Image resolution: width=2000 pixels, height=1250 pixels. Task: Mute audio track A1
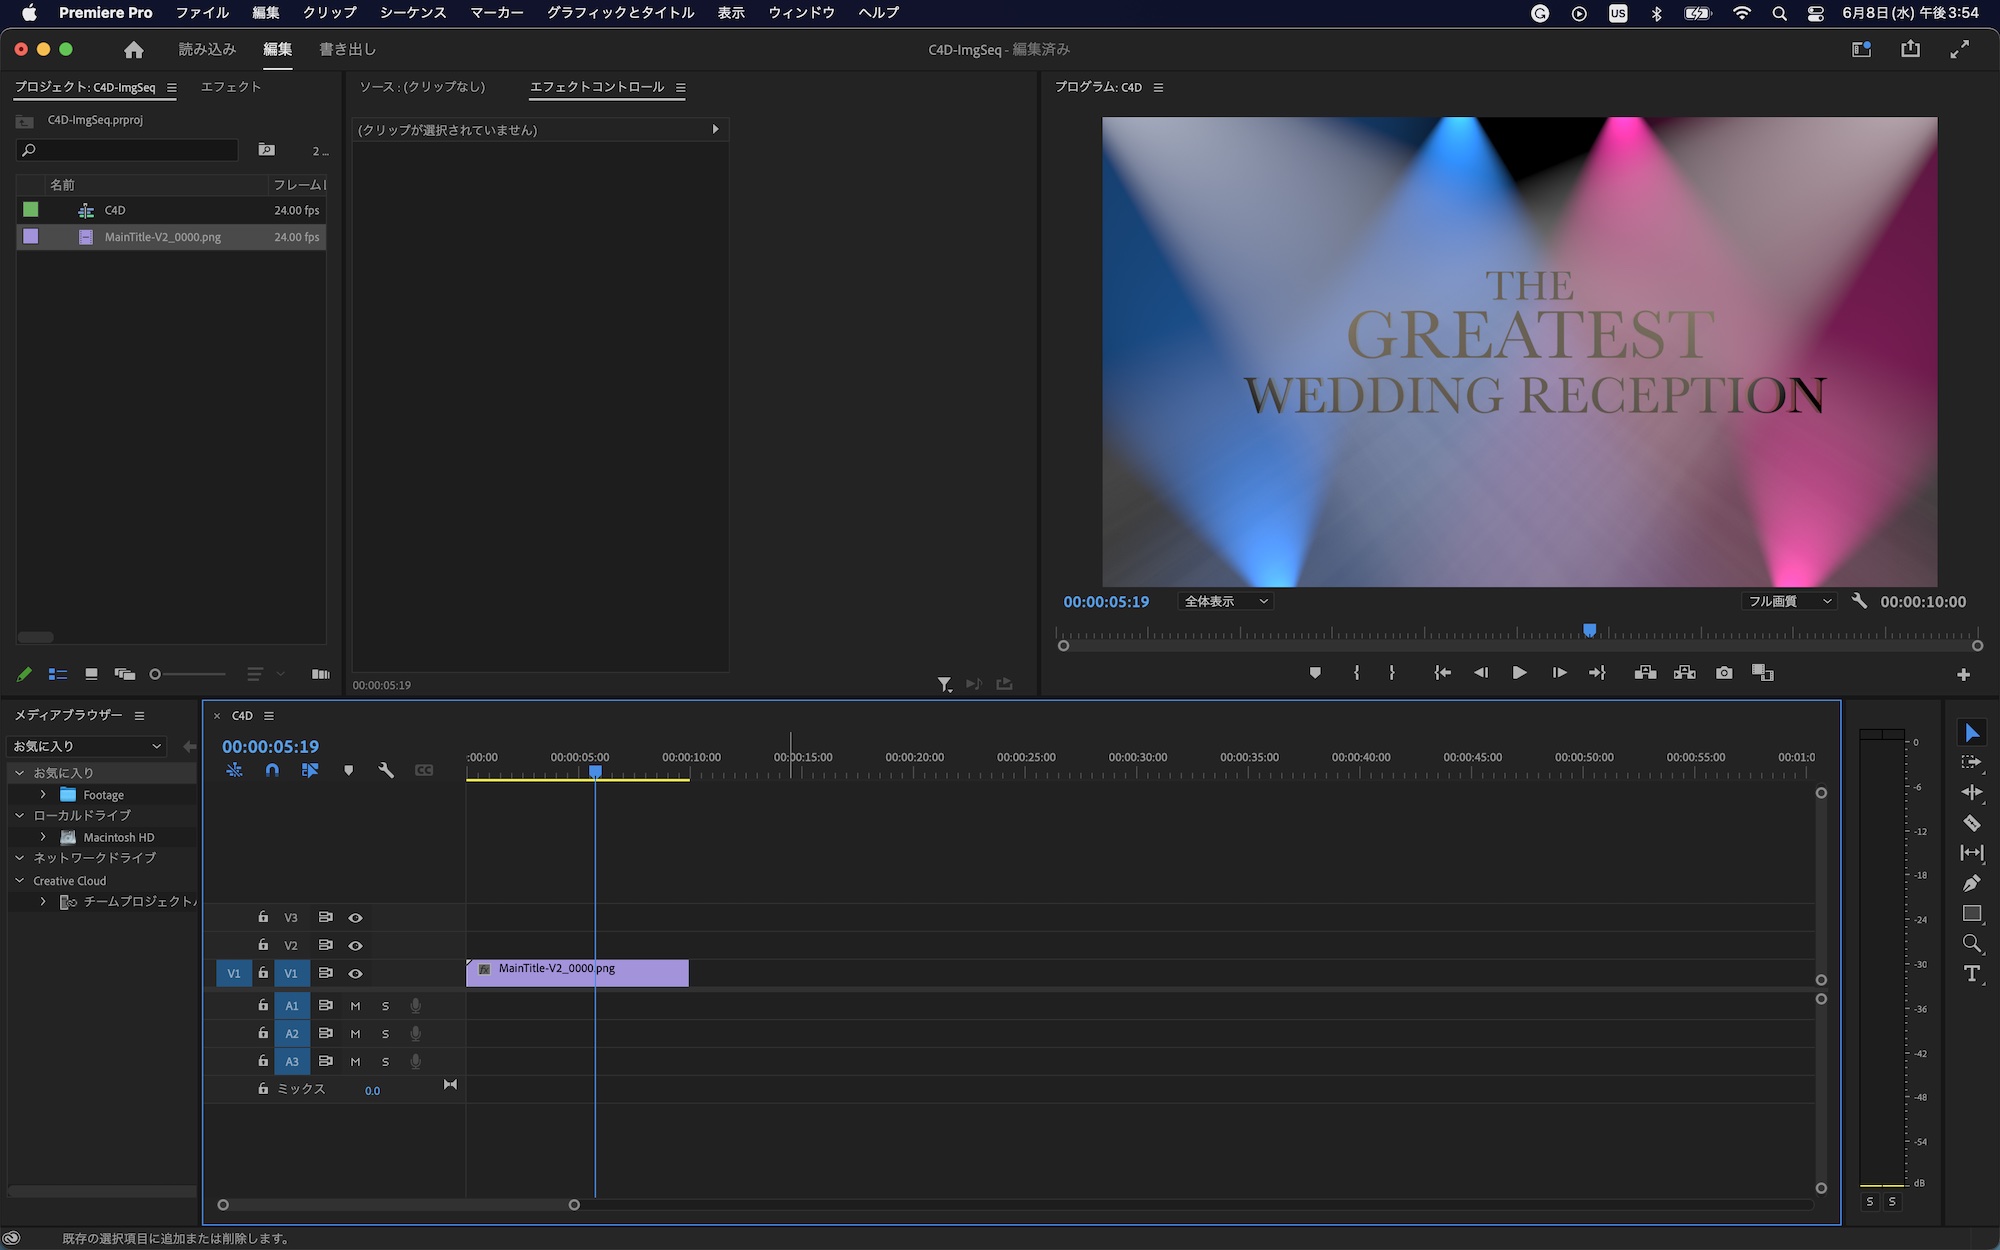tap(355, 1006)
